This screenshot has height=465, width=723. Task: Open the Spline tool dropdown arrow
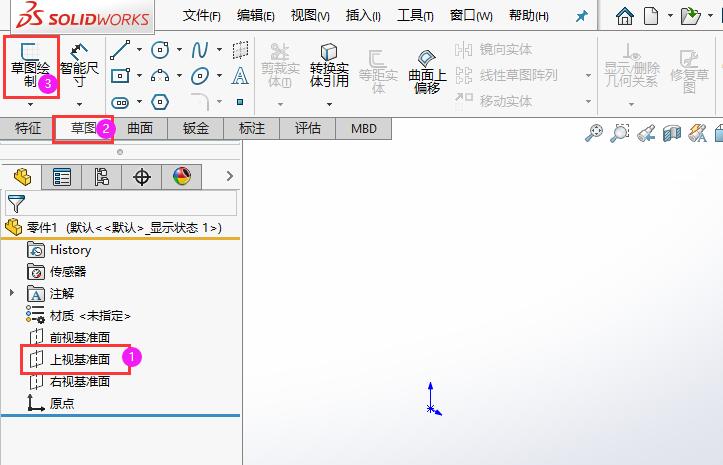(x=219, y=49)
